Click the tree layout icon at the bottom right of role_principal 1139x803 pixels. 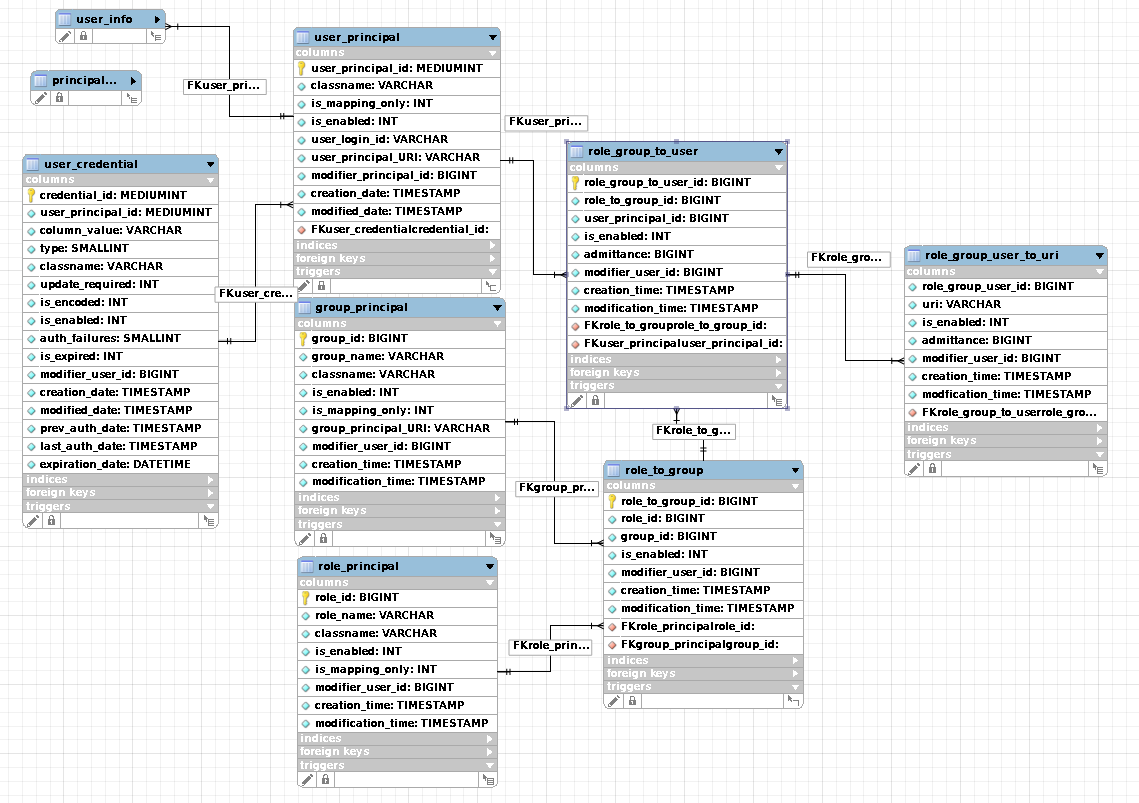click(489, 779)
